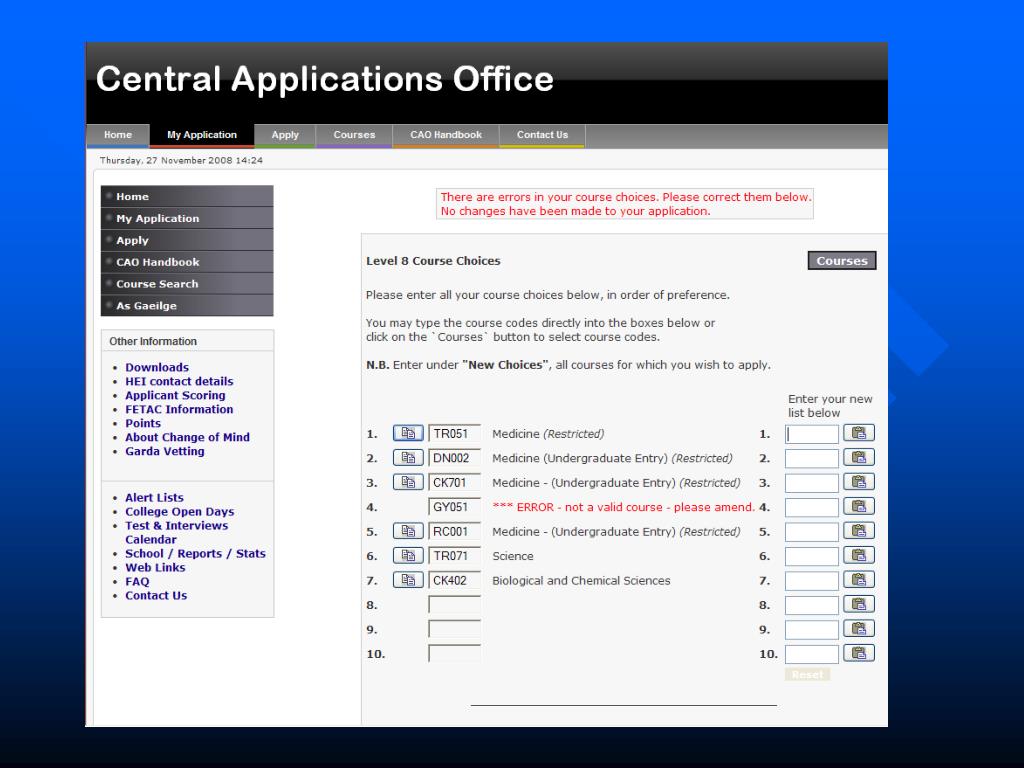Screen dimensions: 1024x768
Task: Click copy icon beside TR051 Medicine
Action: coord(408,433)
